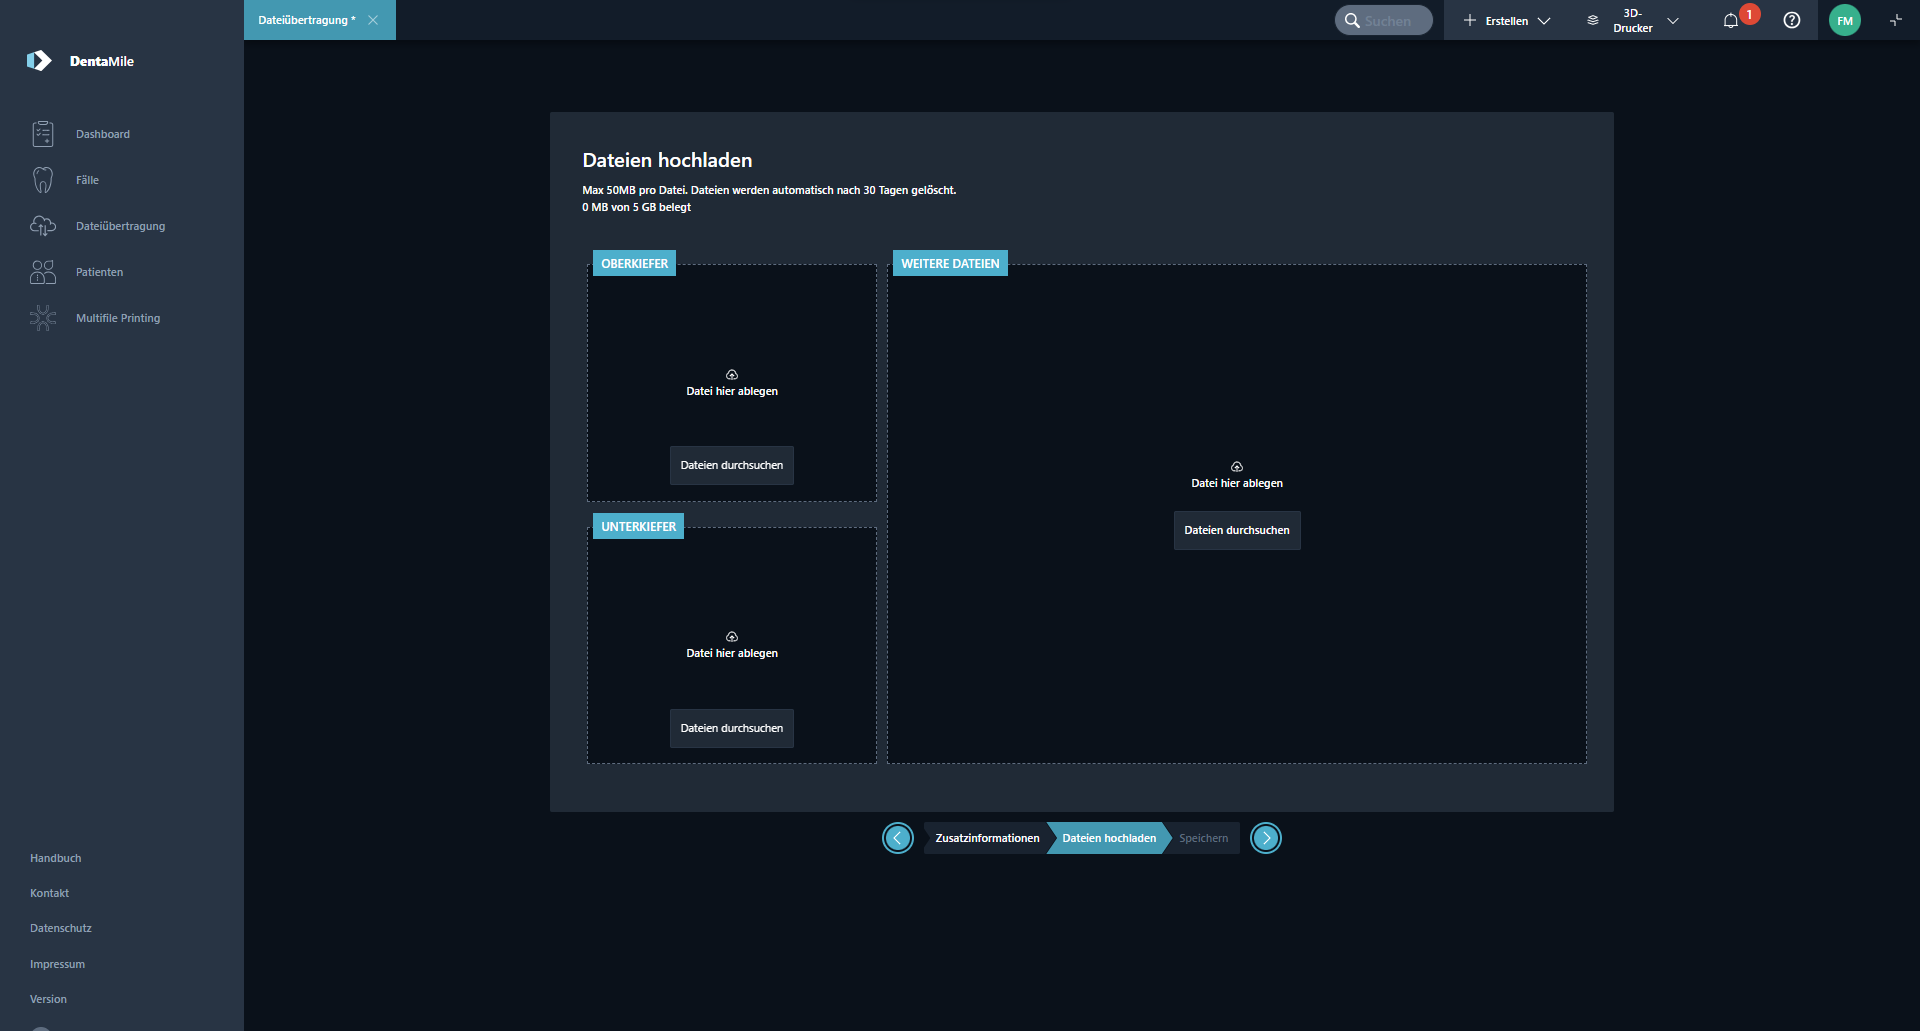The image size is (1920, 1031).
Task: Select the Speichern step
Action: (1203, 838)
